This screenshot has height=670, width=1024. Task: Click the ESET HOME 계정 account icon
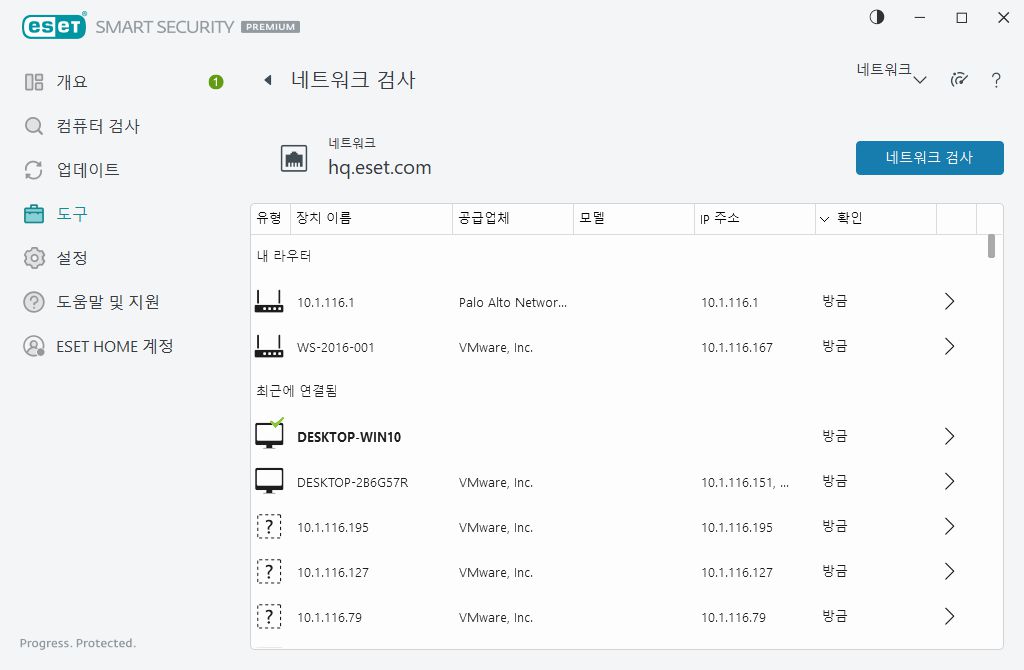pos(32,346)
